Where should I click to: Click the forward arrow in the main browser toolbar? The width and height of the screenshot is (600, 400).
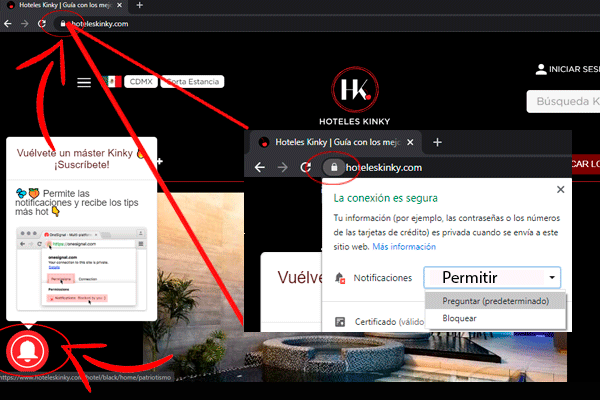tap(24, 24)
